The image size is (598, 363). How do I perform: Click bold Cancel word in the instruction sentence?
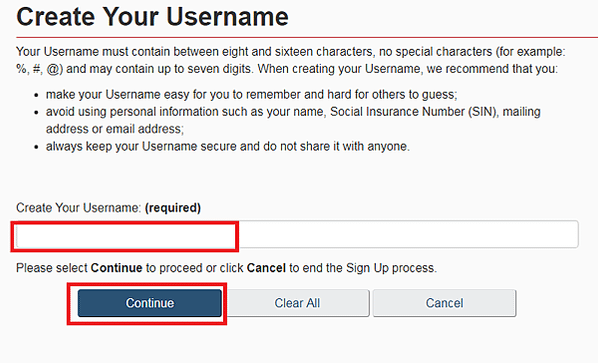(266, 268)
